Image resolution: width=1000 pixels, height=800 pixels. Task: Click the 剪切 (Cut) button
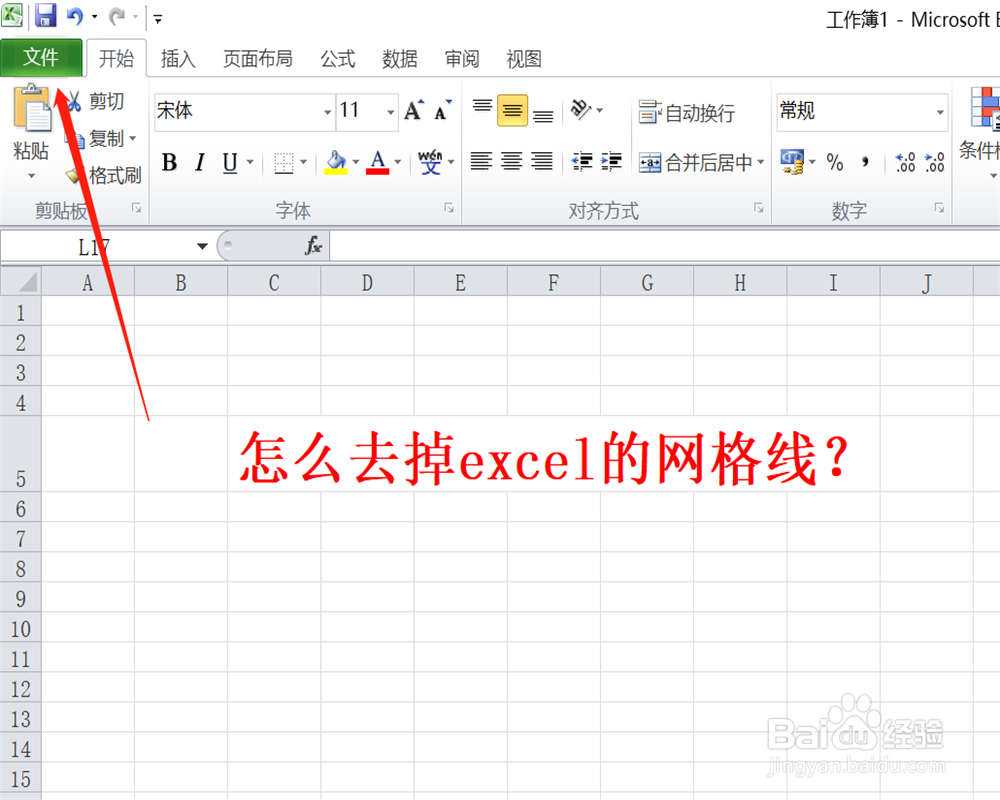coord(96,101)
